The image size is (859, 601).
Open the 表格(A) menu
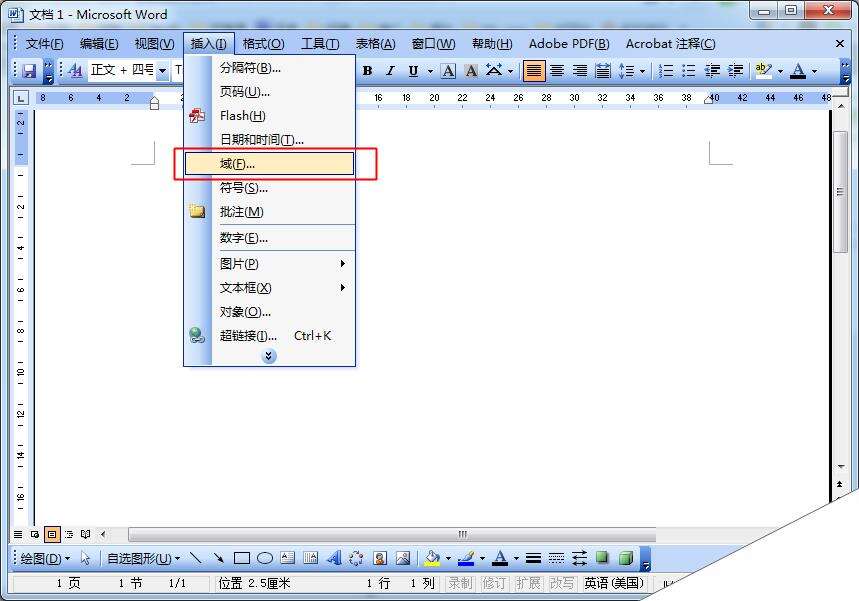click(376, 44)
